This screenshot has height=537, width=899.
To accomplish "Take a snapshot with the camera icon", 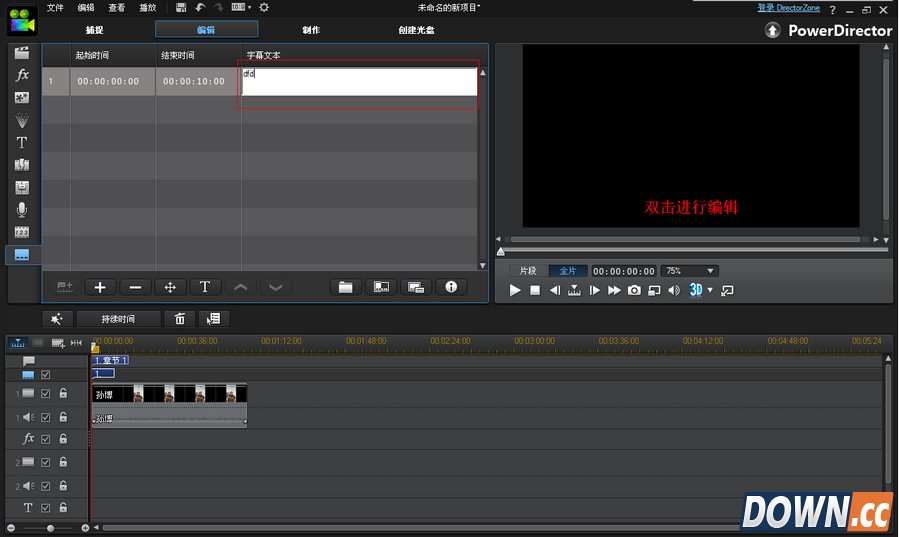I will [x=634, y=291].
